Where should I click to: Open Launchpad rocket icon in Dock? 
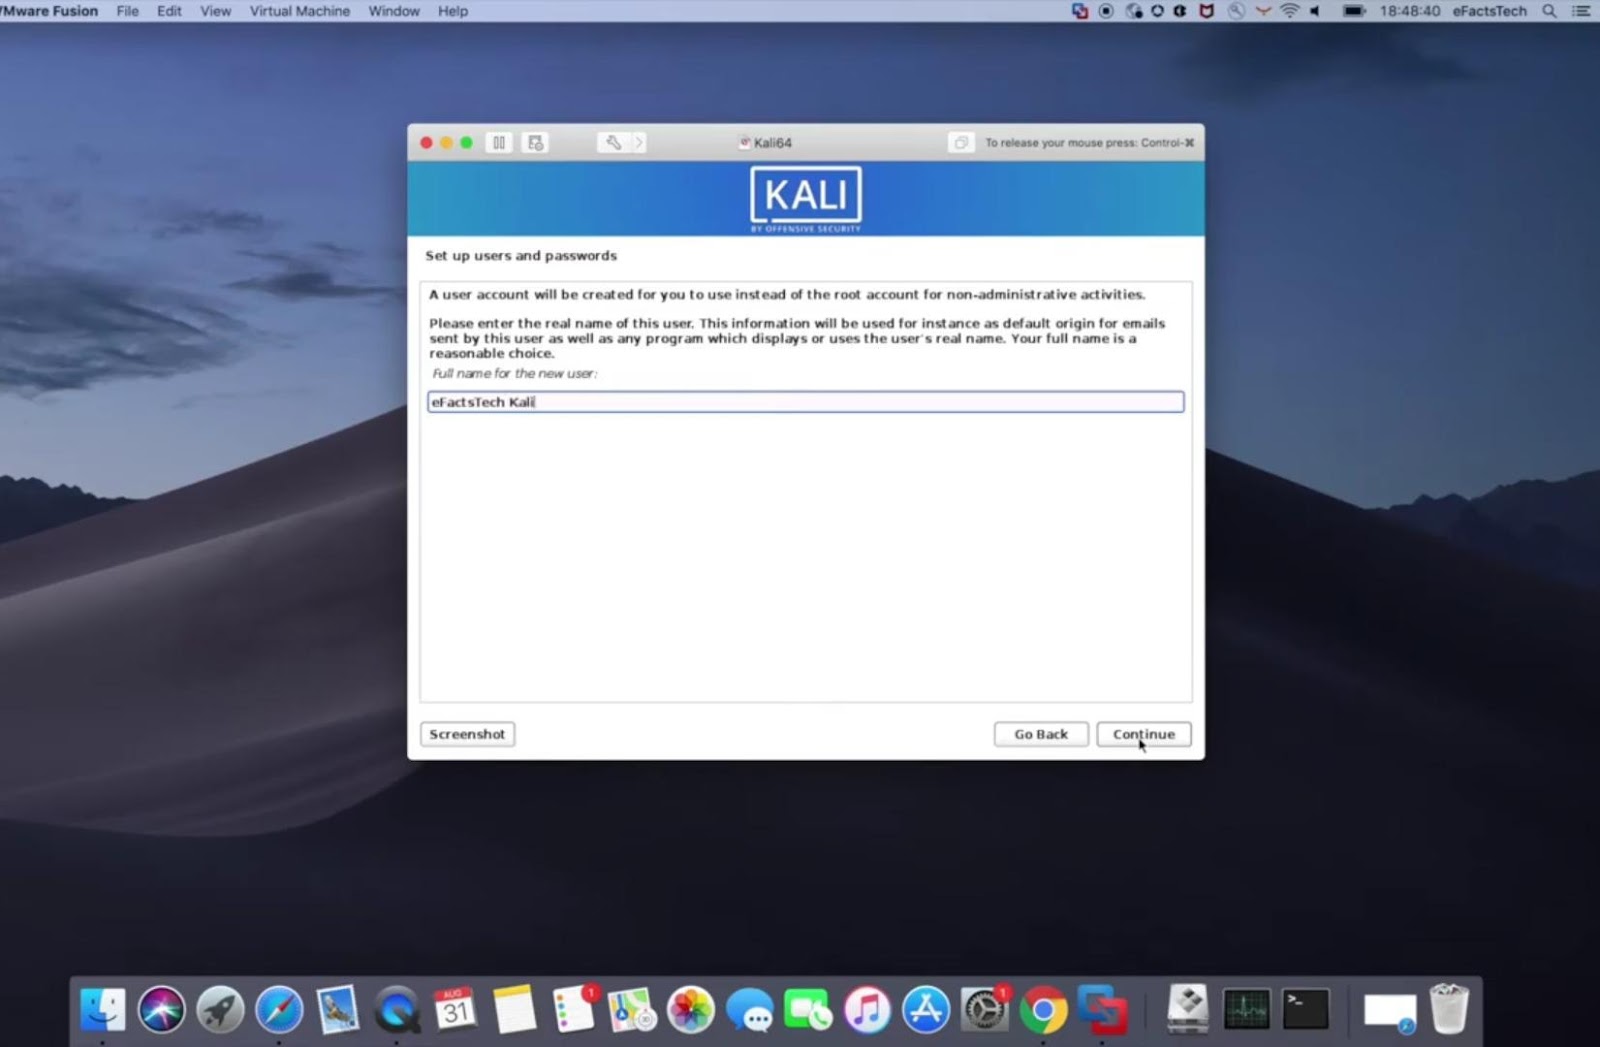(x=220, y=1009)
